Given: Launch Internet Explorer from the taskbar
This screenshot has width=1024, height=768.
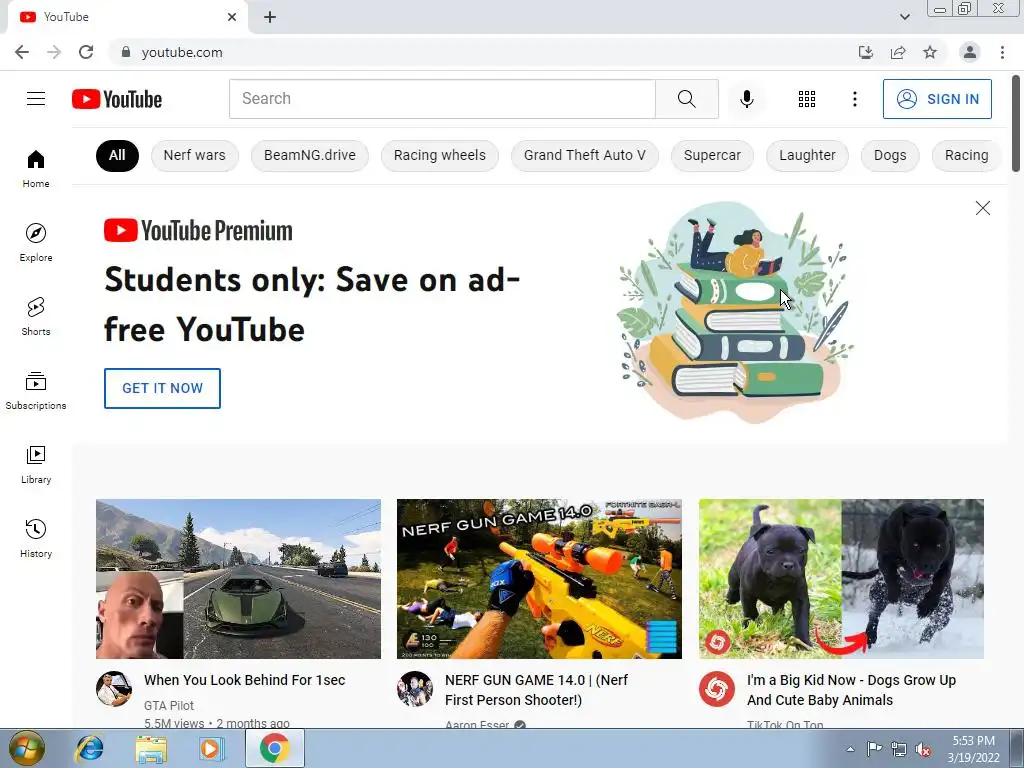Looking at the screenshot, I should (89, 748).
